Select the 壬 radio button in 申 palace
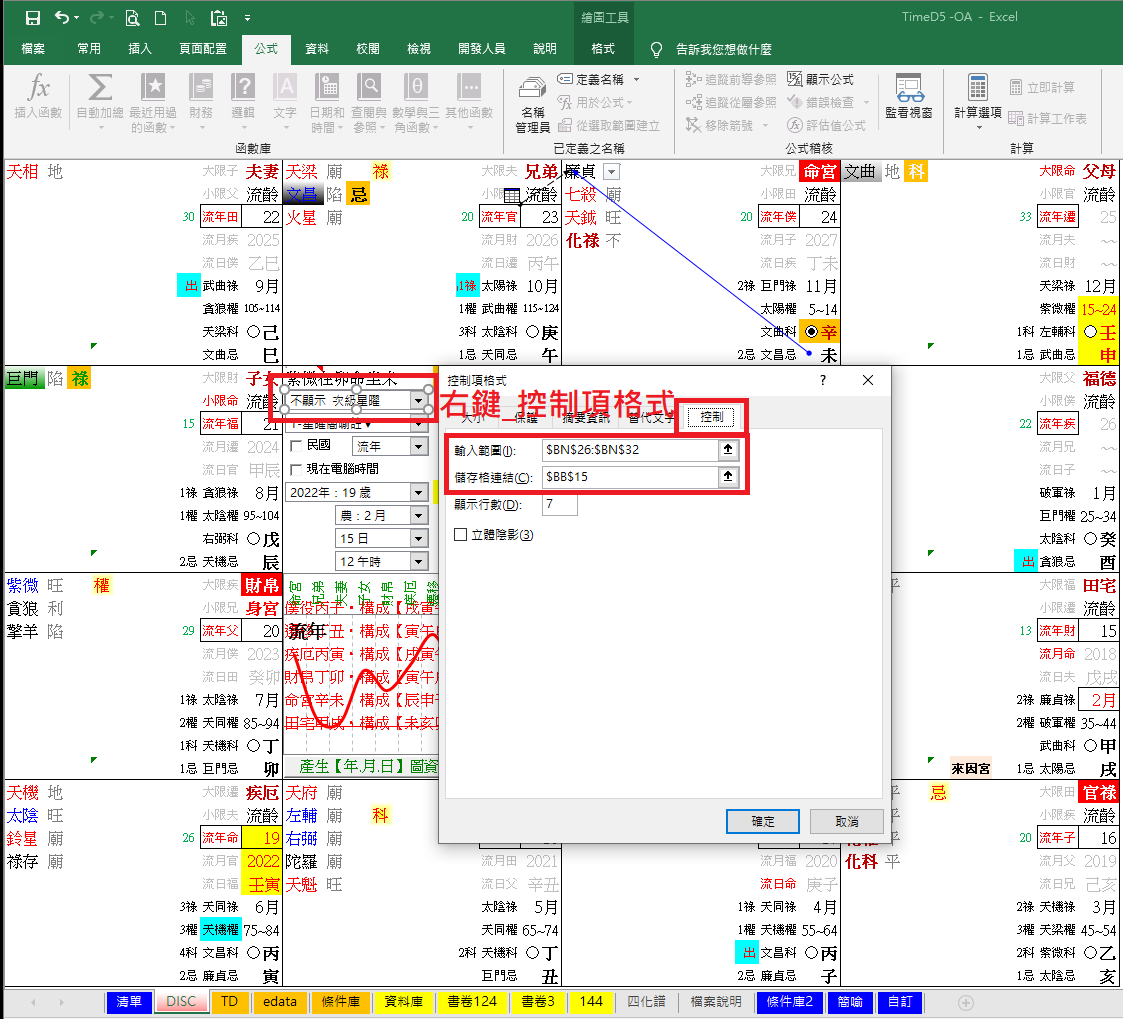Screen dimensions: 1123x1019 click(x=1090, y=332)
